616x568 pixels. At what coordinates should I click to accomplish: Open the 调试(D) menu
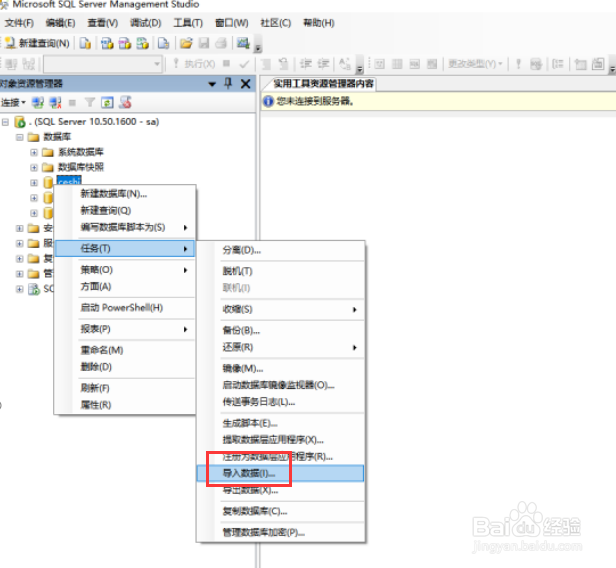pyautogui.click(x=145, y=23)
